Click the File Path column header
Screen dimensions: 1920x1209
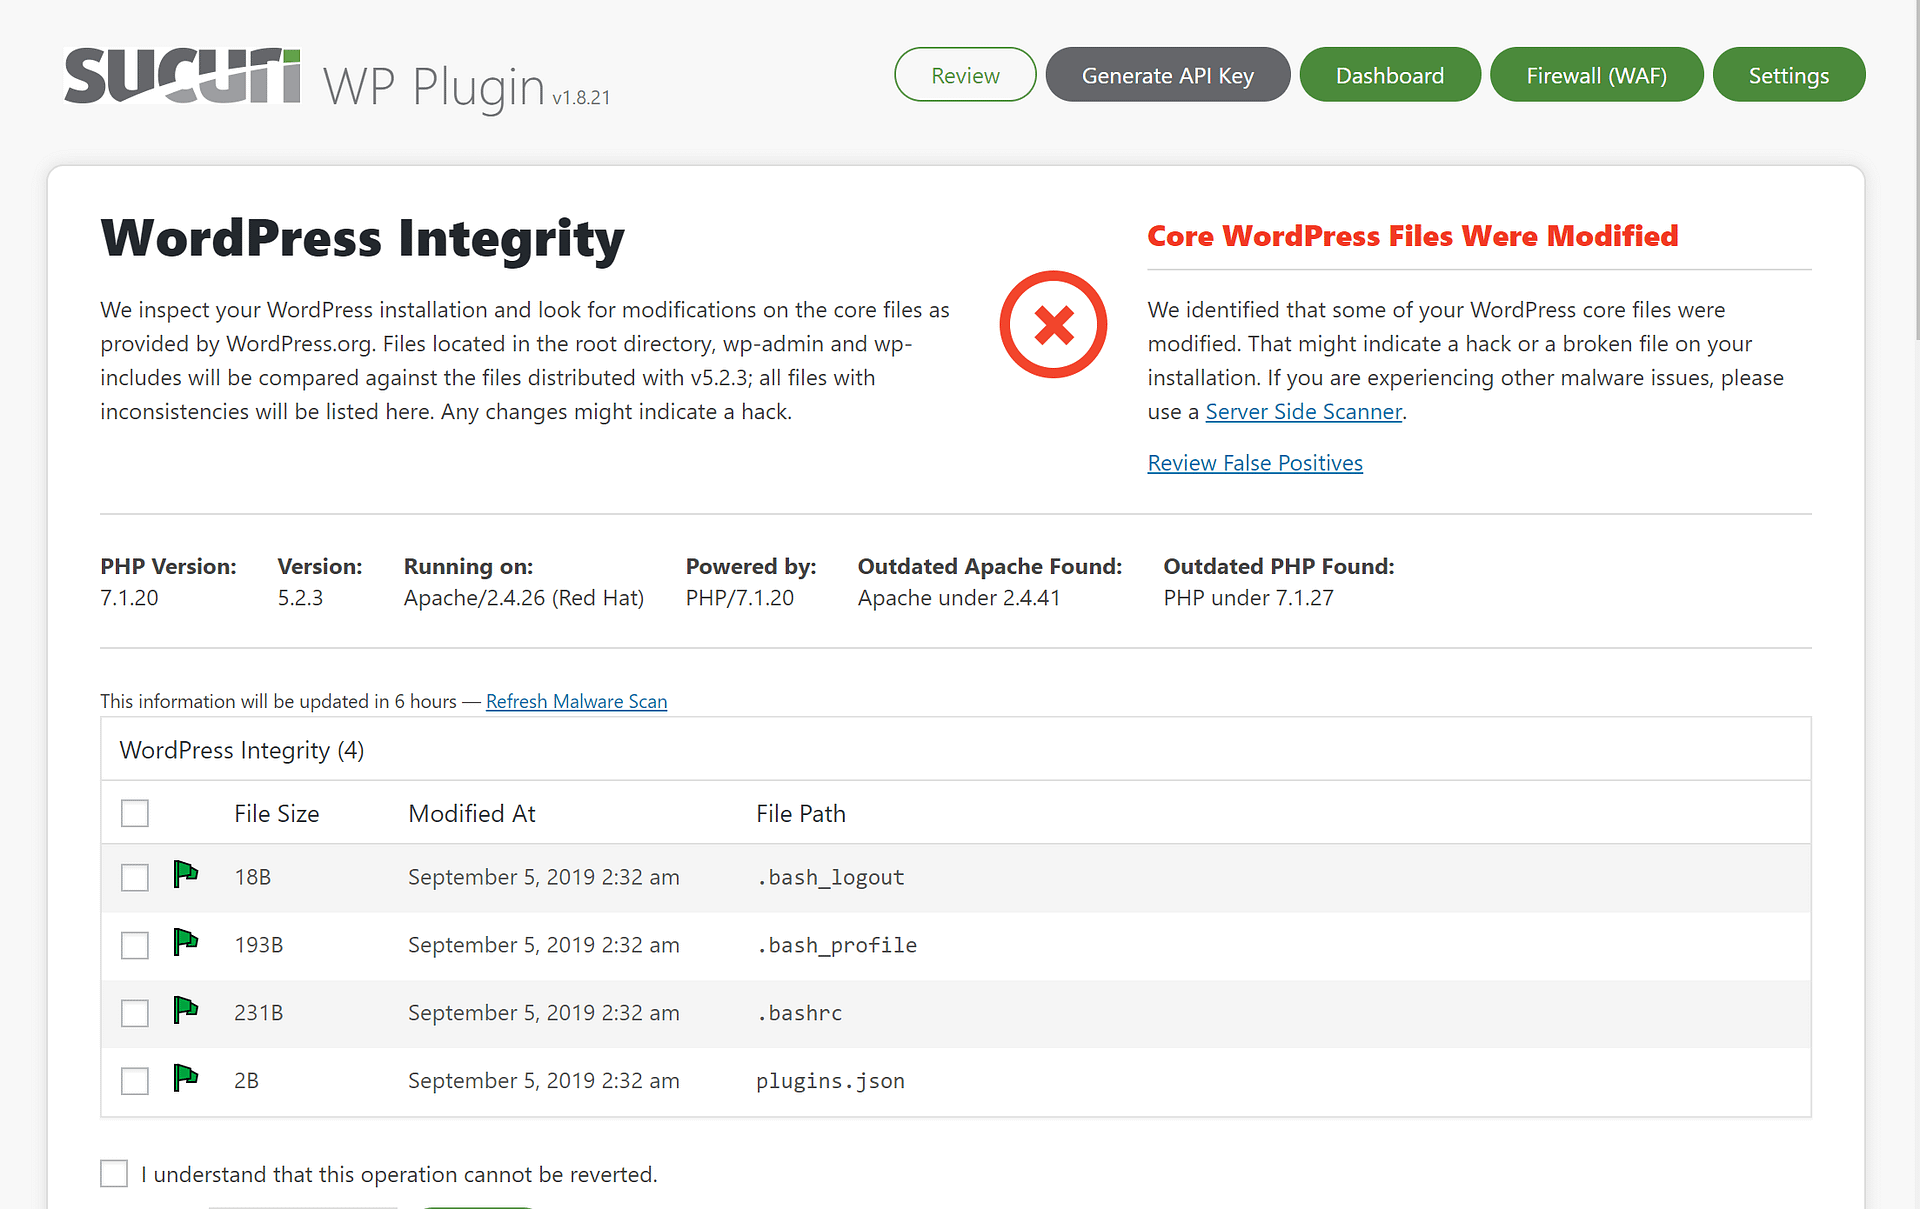coord(801,814)
